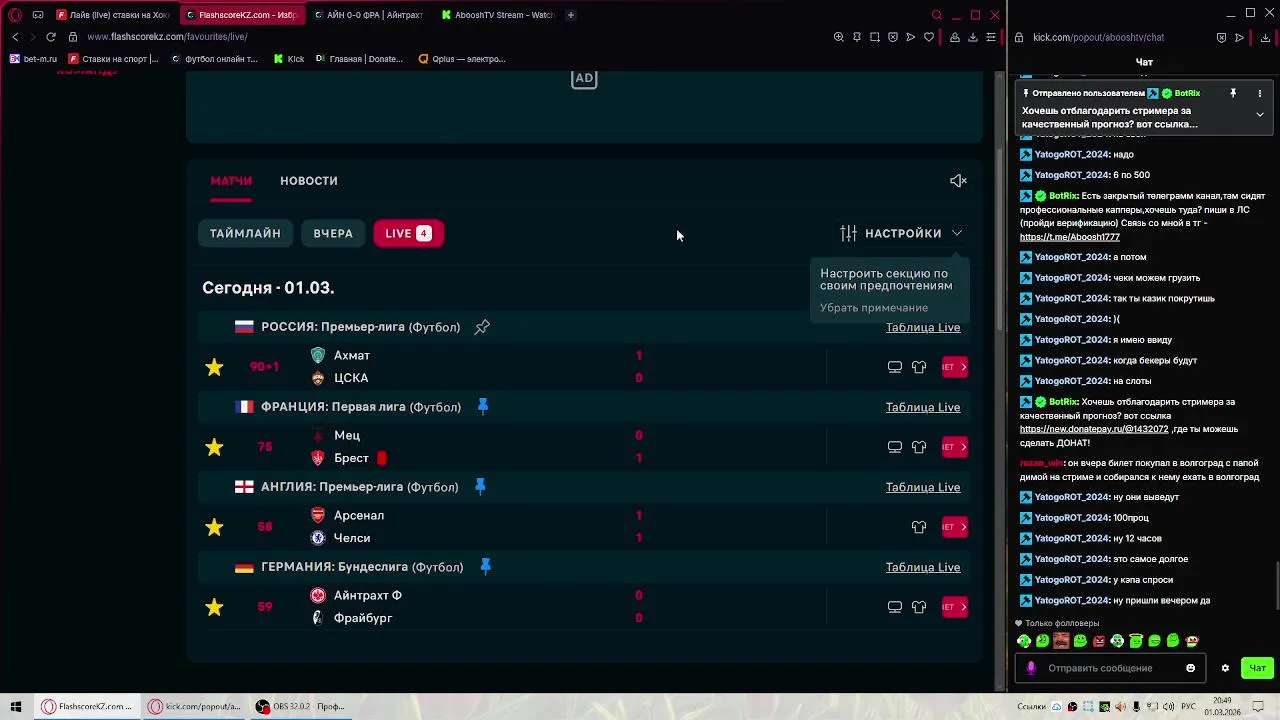Open a new browser tab

[571, 15]
